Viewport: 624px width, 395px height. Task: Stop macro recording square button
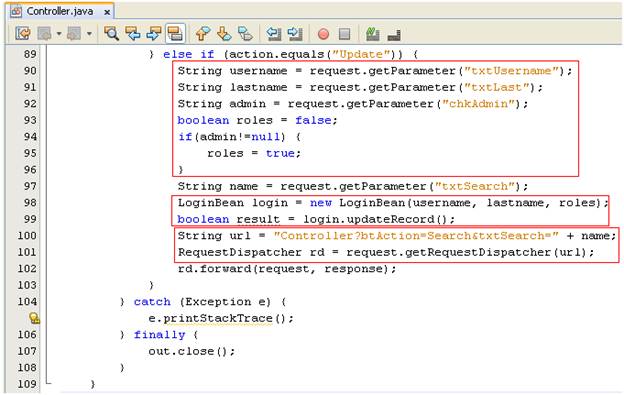(344, 34)
